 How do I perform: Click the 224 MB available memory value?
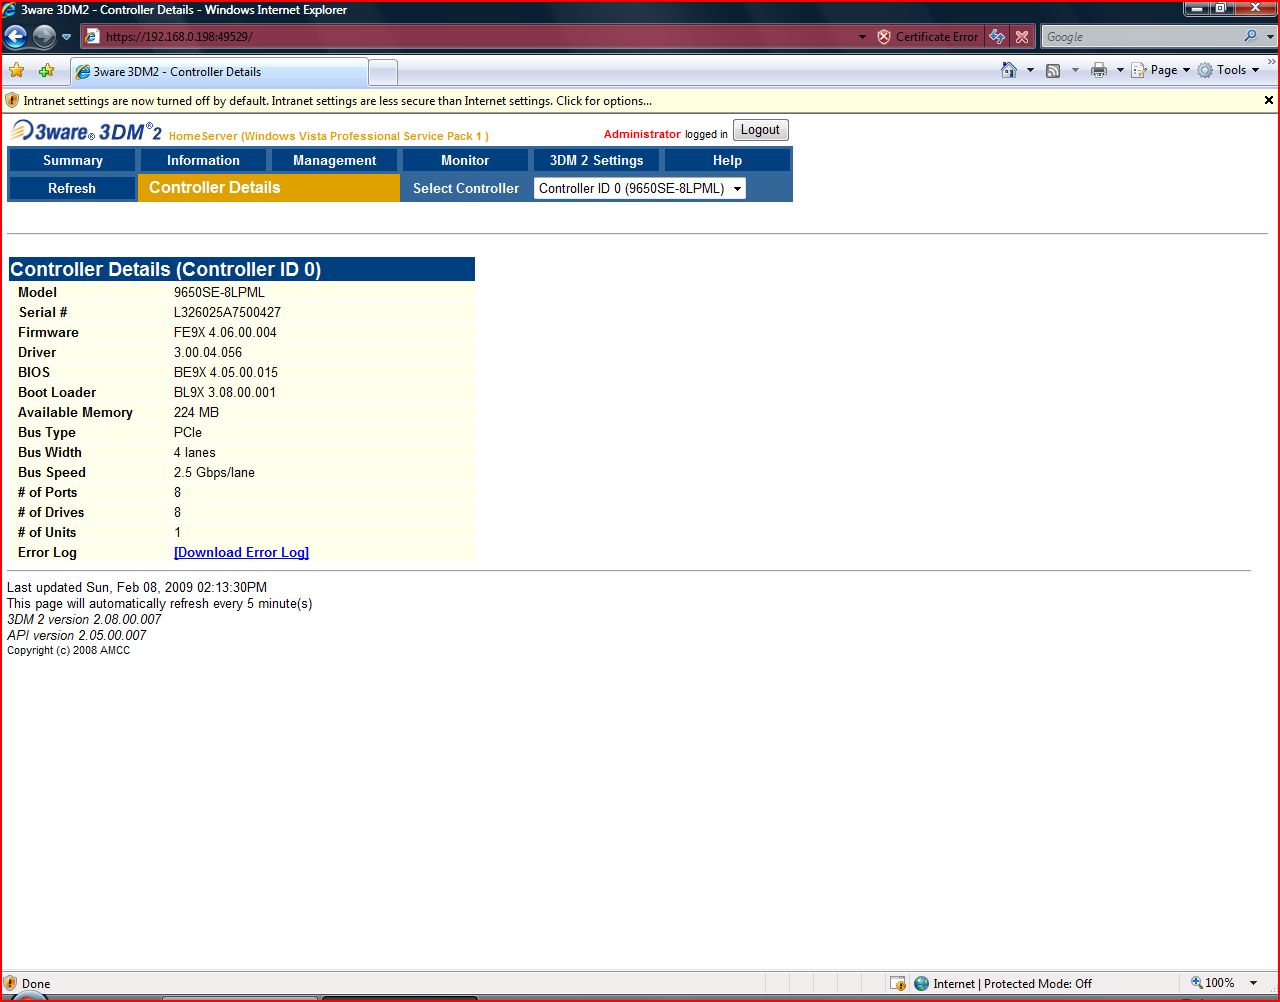click(x=196, y=412)
